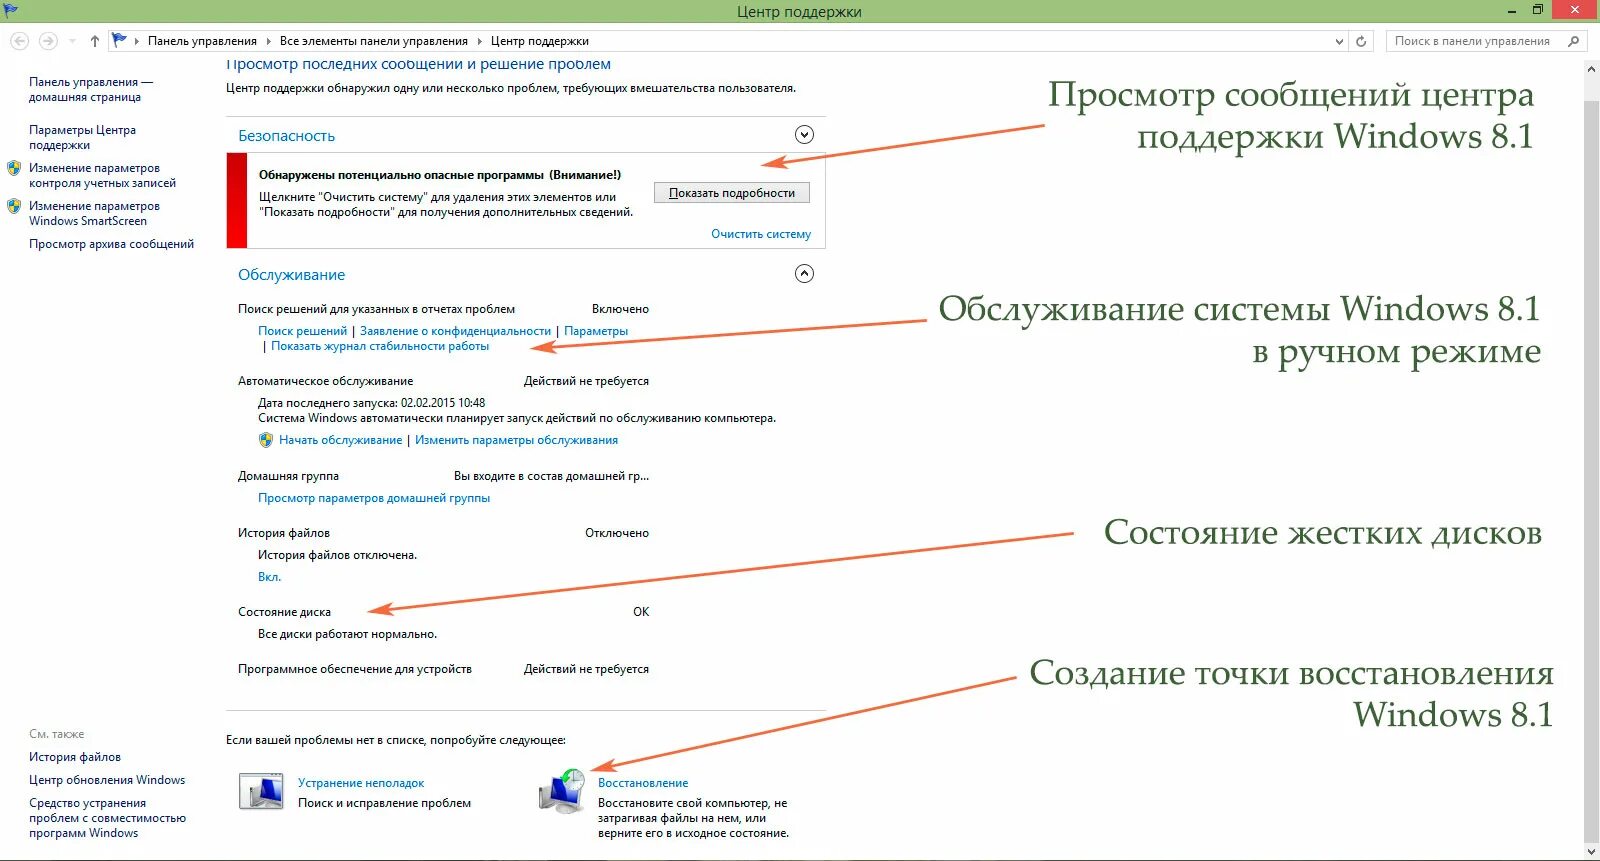Click the scrollbar up arrow
Image resolution: width=1600 pixels, height=861 pixels.
coord(1591,68)
